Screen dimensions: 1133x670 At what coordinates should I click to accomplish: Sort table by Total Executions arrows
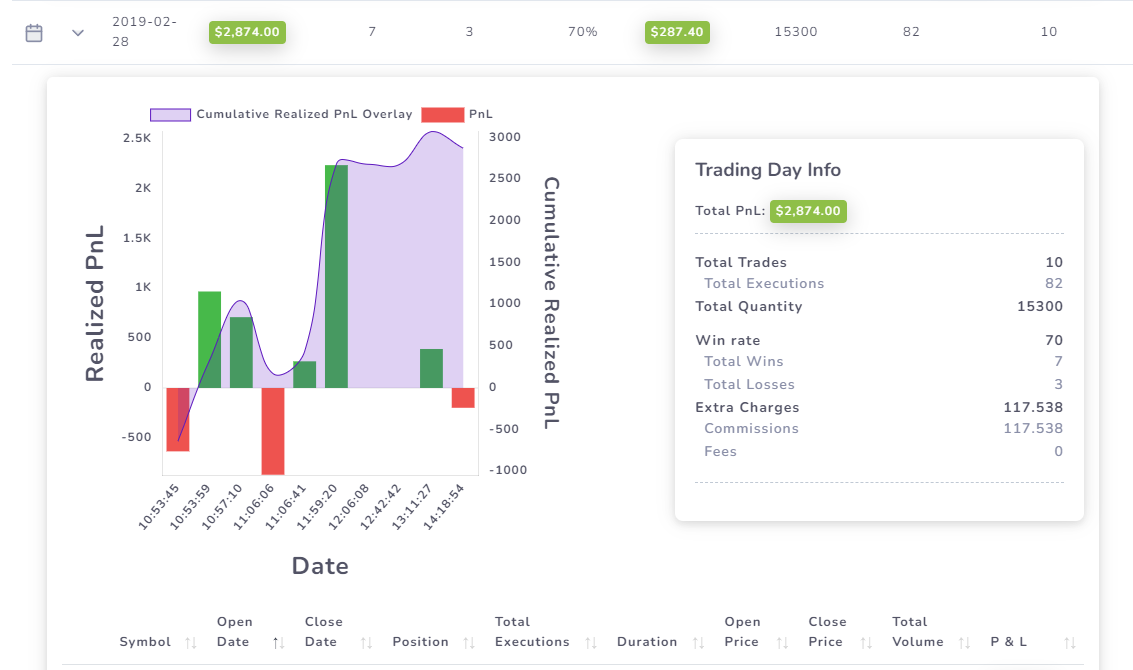tap(591, 643)
